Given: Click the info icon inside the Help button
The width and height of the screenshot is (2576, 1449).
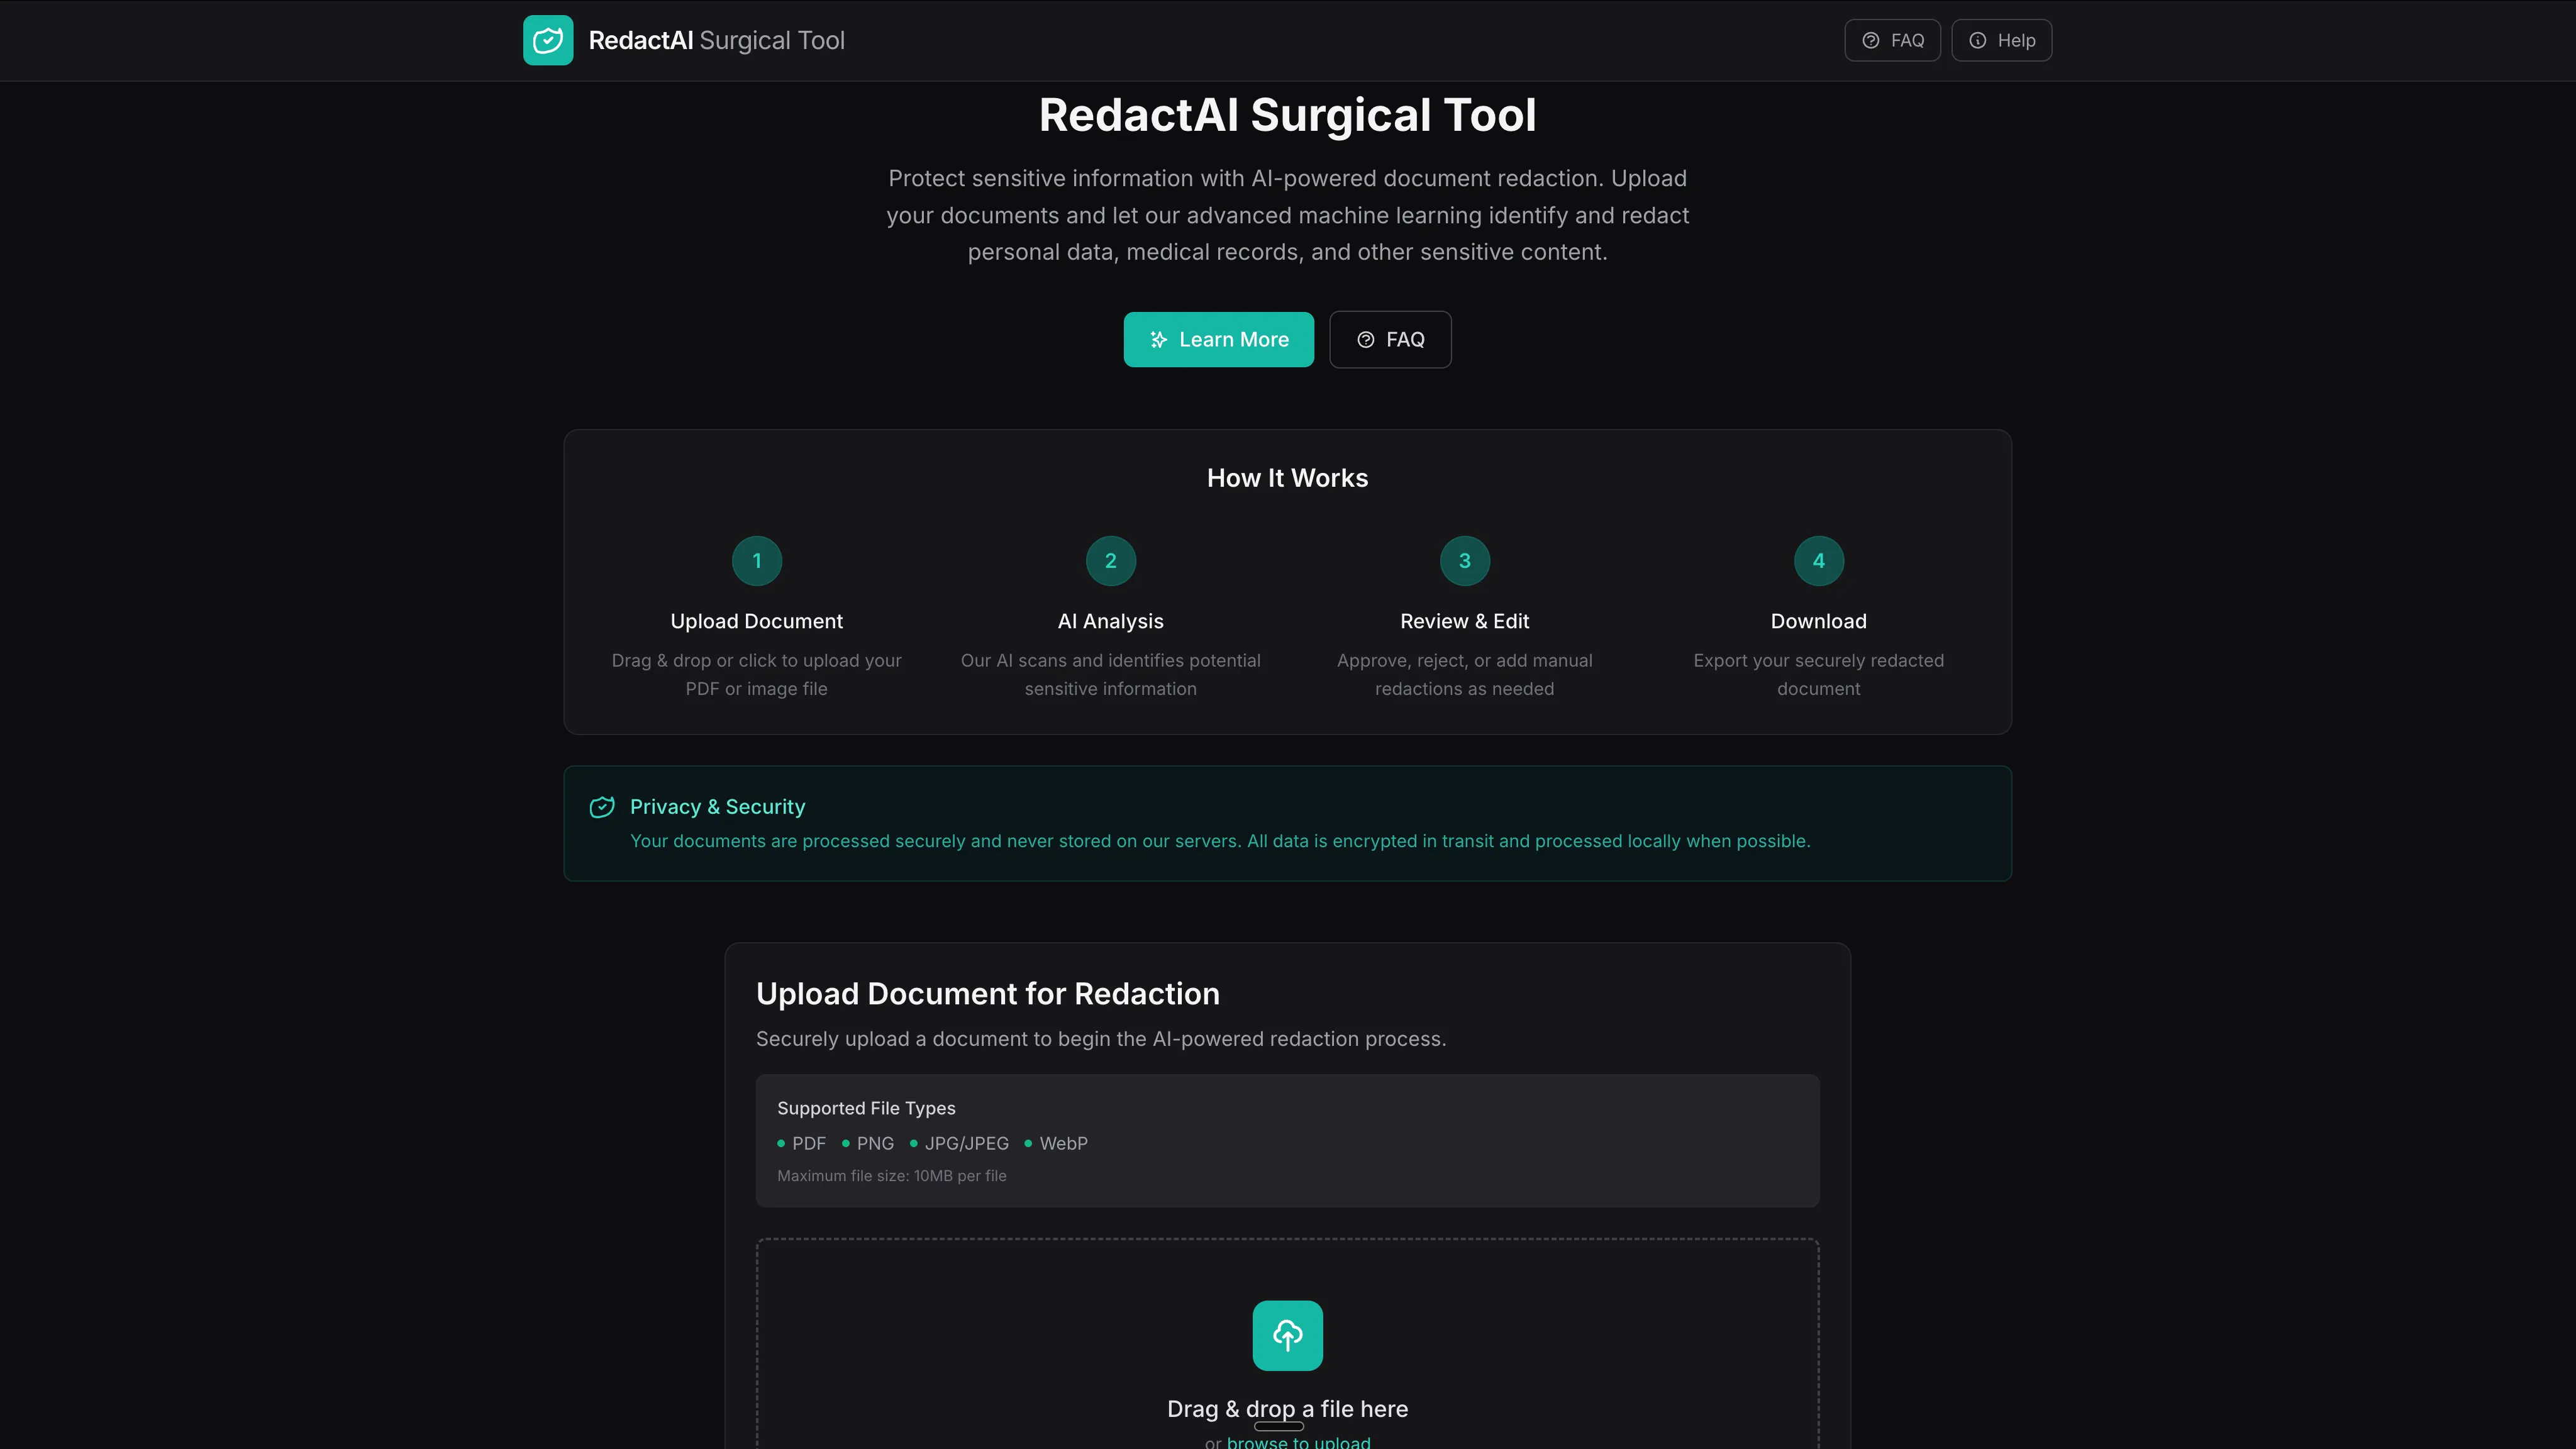Looking at the screenshot, I should click(x=1978, y=40).
